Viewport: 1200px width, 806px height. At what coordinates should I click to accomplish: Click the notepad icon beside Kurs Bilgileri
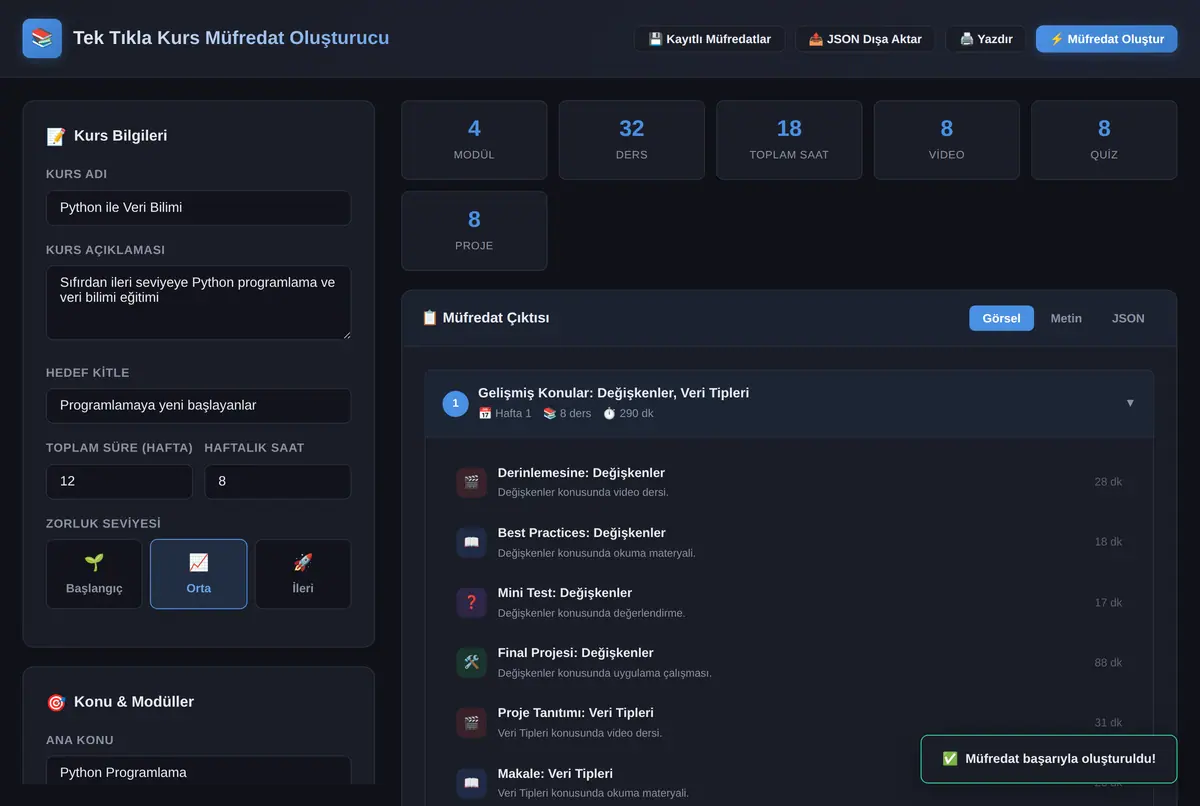[x=56, y=136]
